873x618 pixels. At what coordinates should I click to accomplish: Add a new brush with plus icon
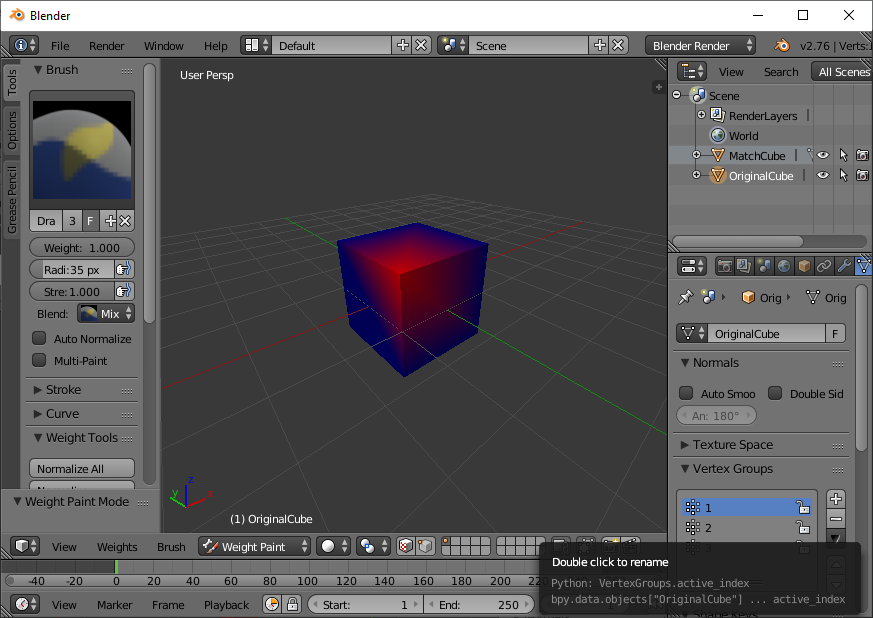[x=110, y=221]
